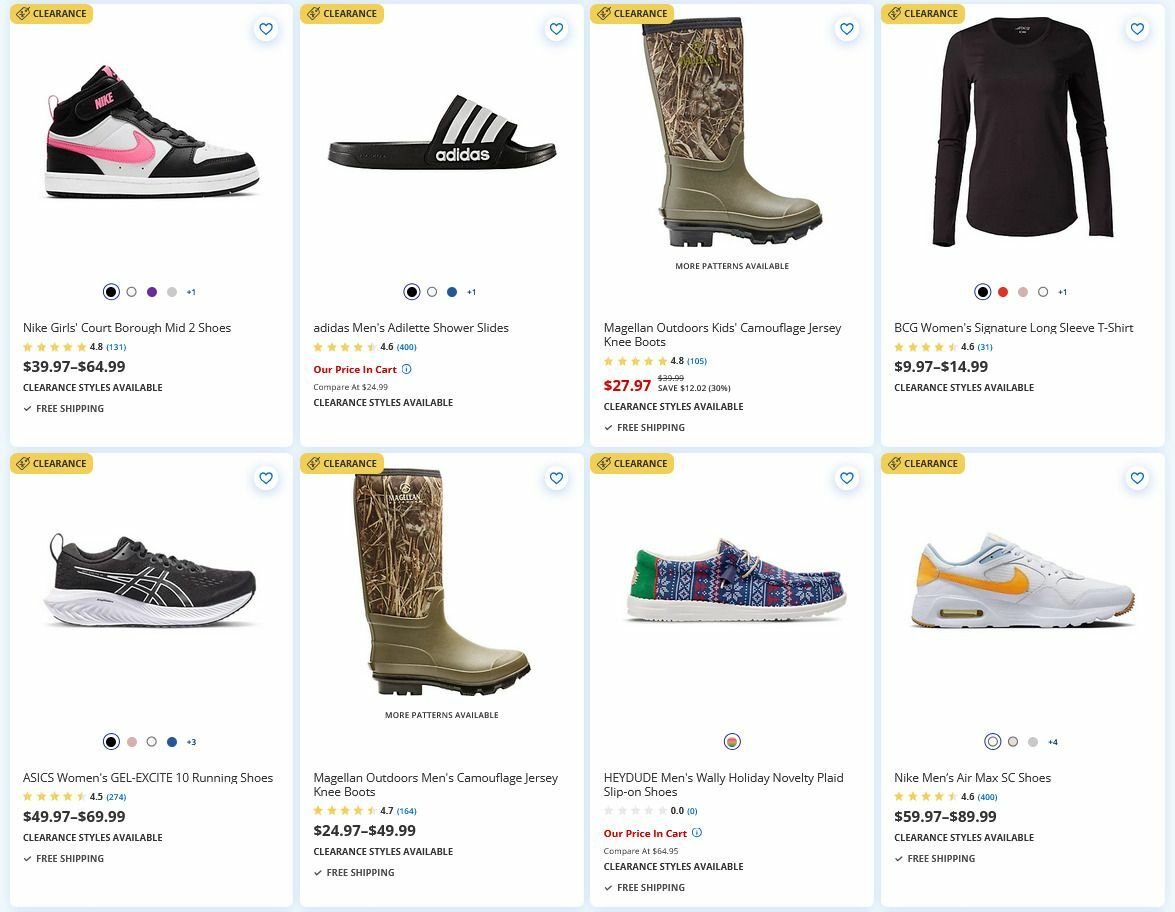The image size is (1175, 912).
Task: Add the adidas Adilette Slides to your wishlist
Action: 556,29
